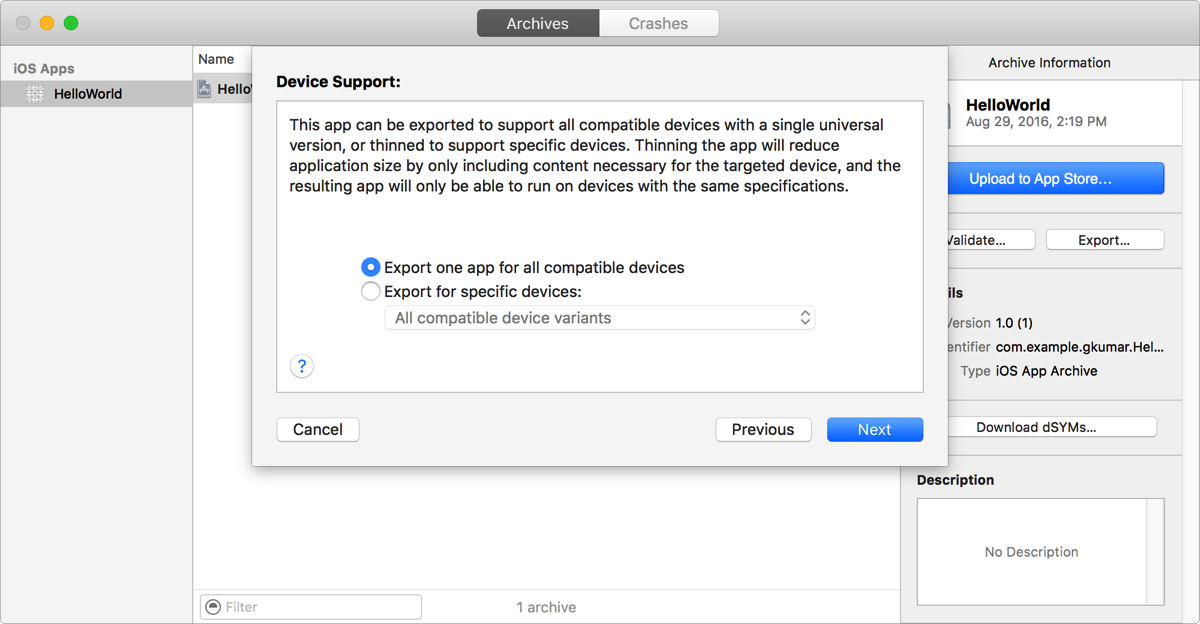
Task: Open help with the question mark button
Action: 302,366
